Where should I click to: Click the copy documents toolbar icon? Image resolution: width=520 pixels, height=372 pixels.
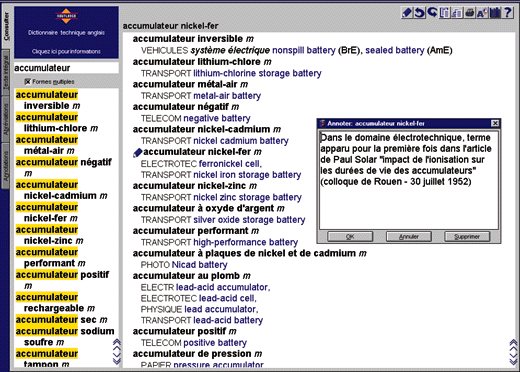pos(445,13)
